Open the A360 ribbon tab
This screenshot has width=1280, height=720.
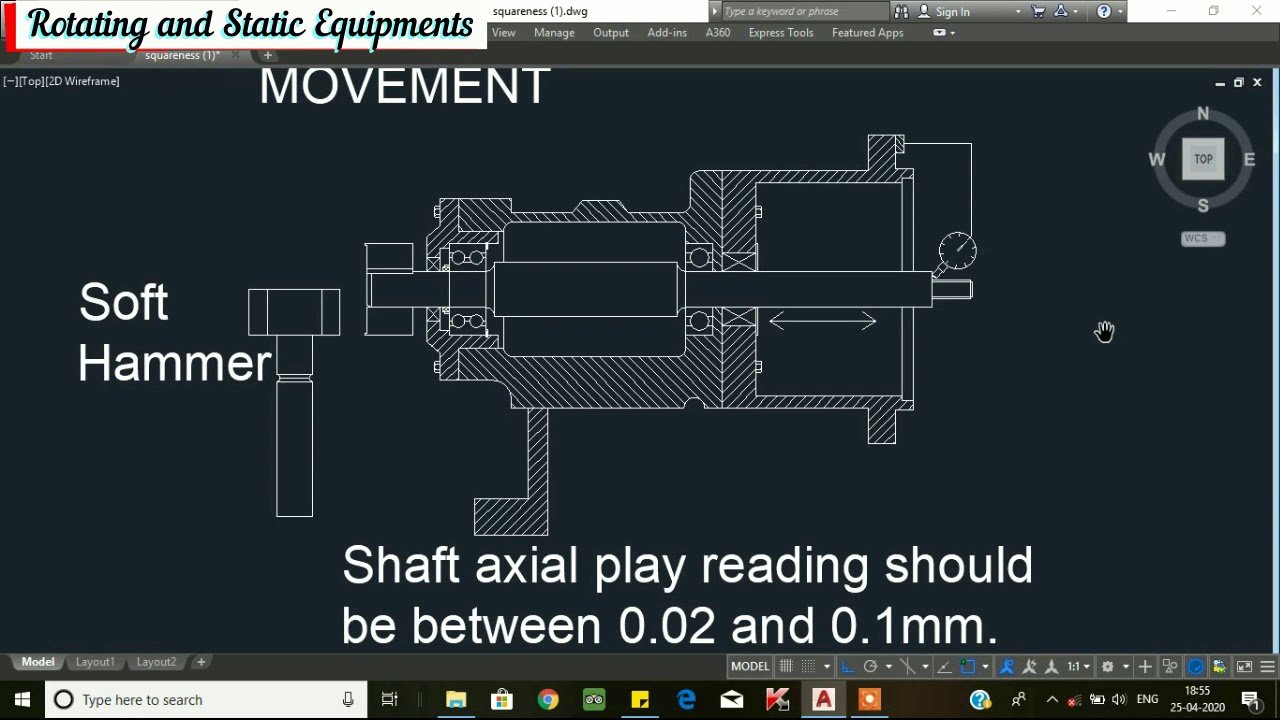(x=718, y=33)
